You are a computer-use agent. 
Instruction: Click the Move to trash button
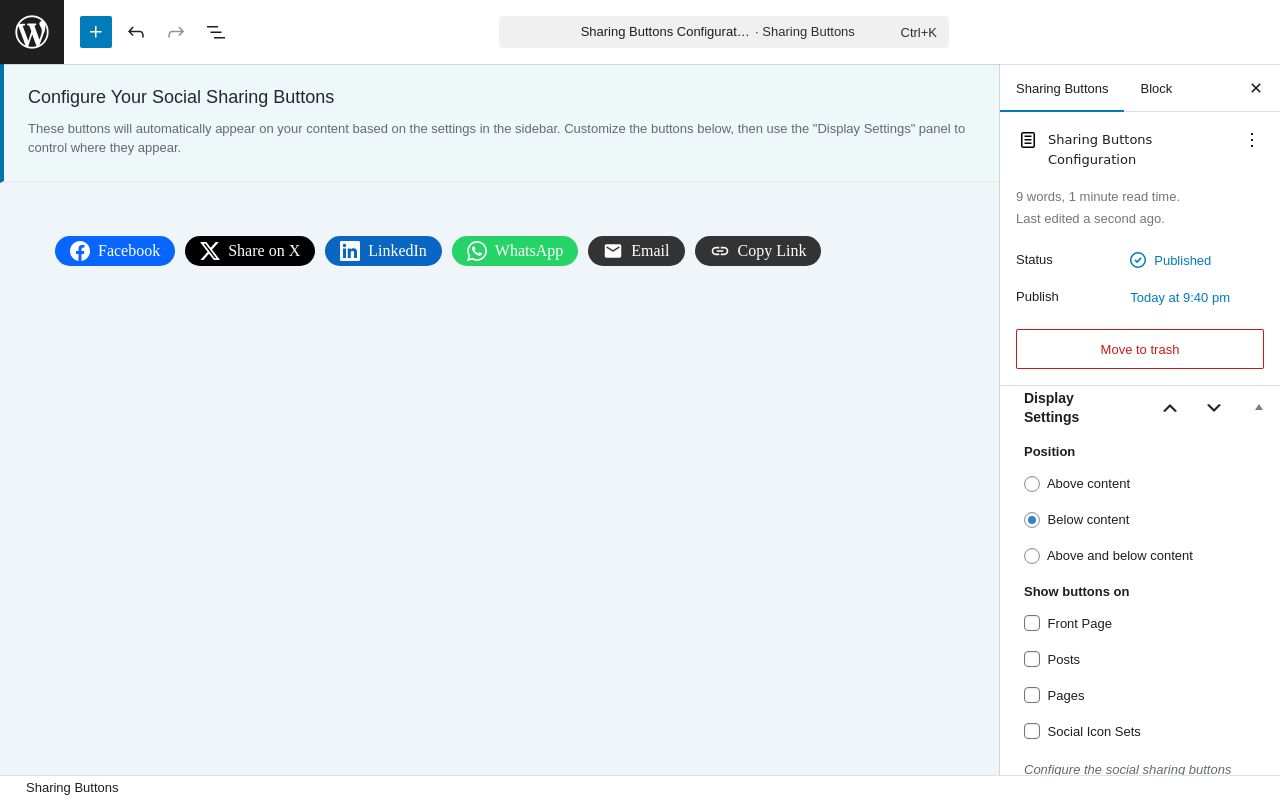coord(1140,349)
